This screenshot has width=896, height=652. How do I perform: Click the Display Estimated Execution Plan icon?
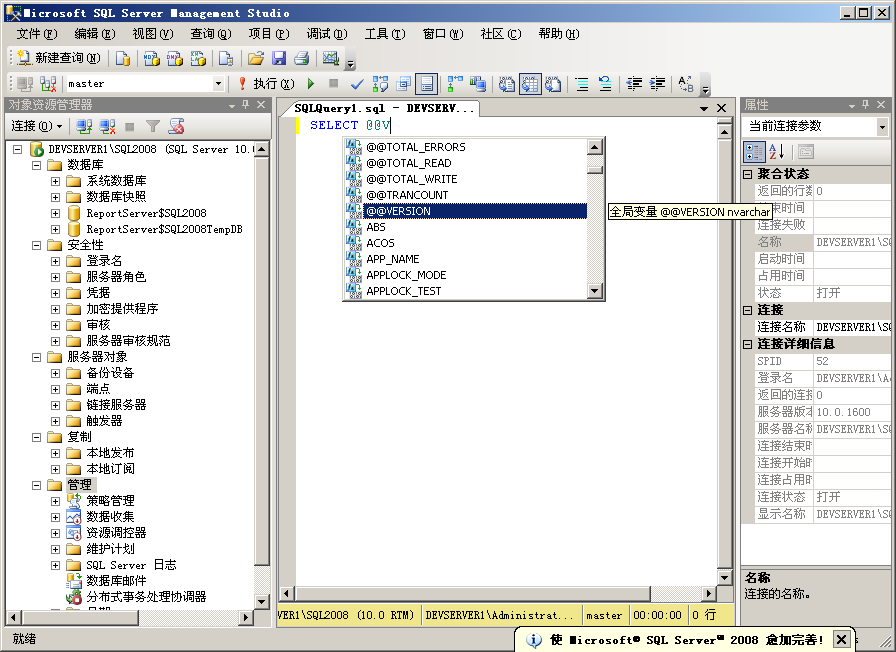[x=380, y=85]
